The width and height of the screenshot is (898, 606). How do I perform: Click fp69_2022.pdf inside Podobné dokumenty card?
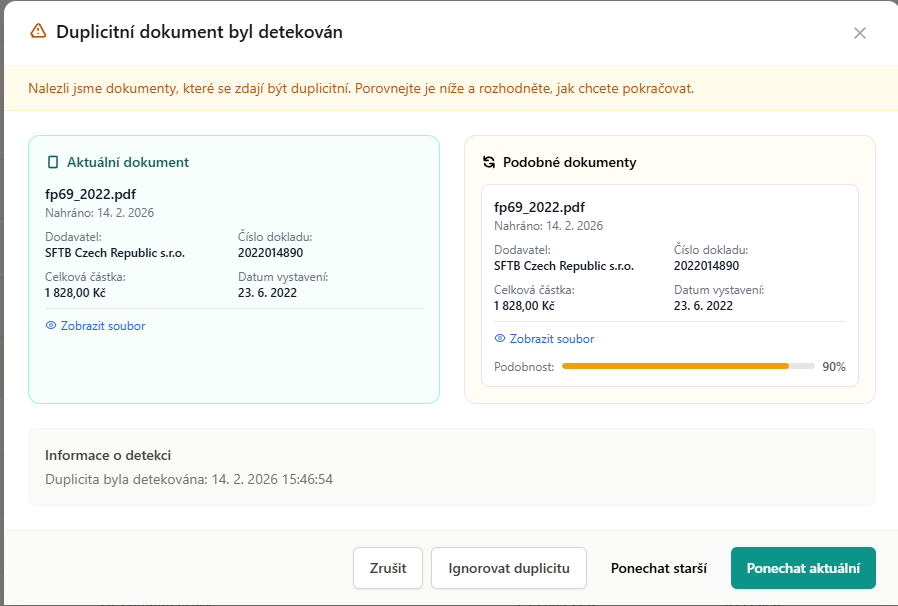coord(539,208)
